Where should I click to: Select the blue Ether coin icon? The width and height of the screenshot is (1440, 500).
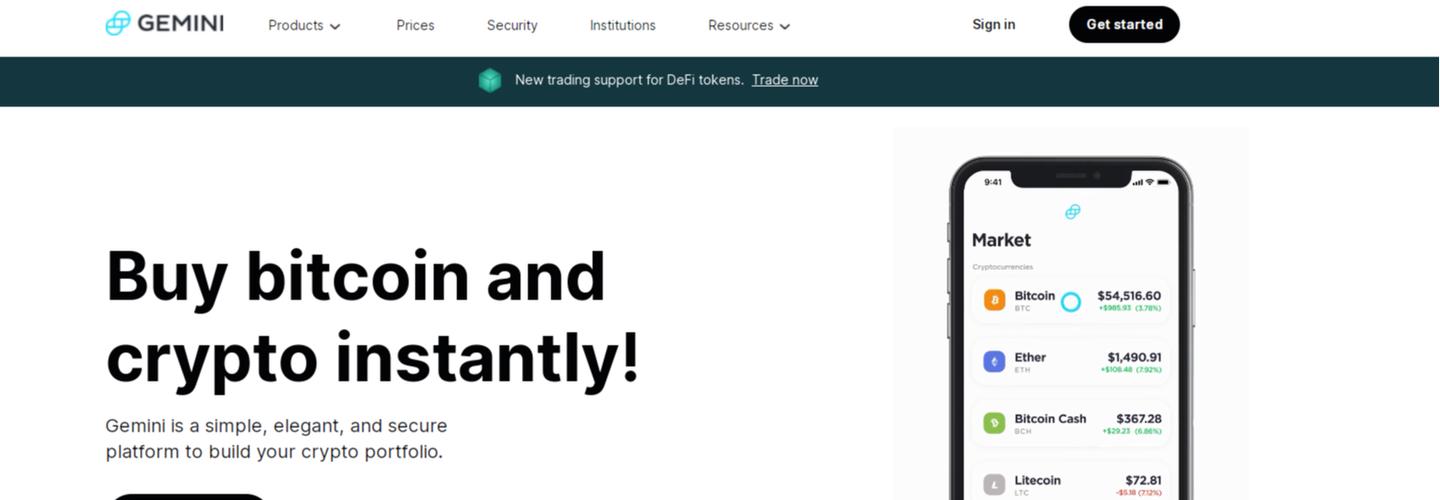tap(994, 362)
